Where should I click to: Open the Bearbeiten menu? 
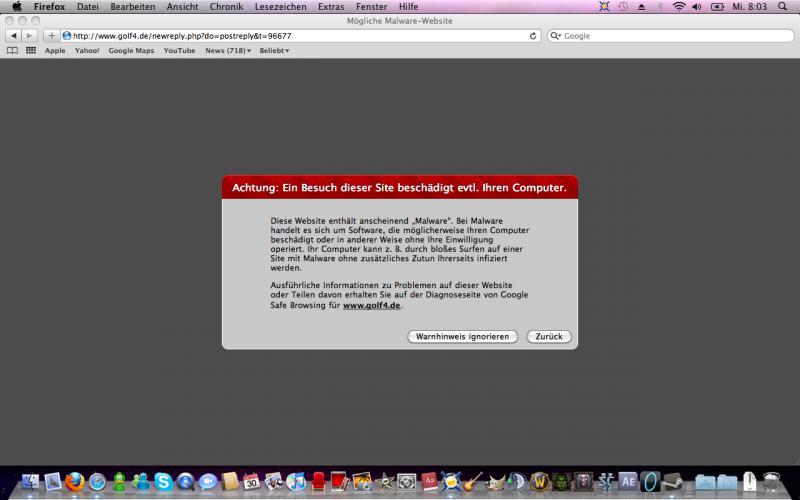tap(133, 7)
